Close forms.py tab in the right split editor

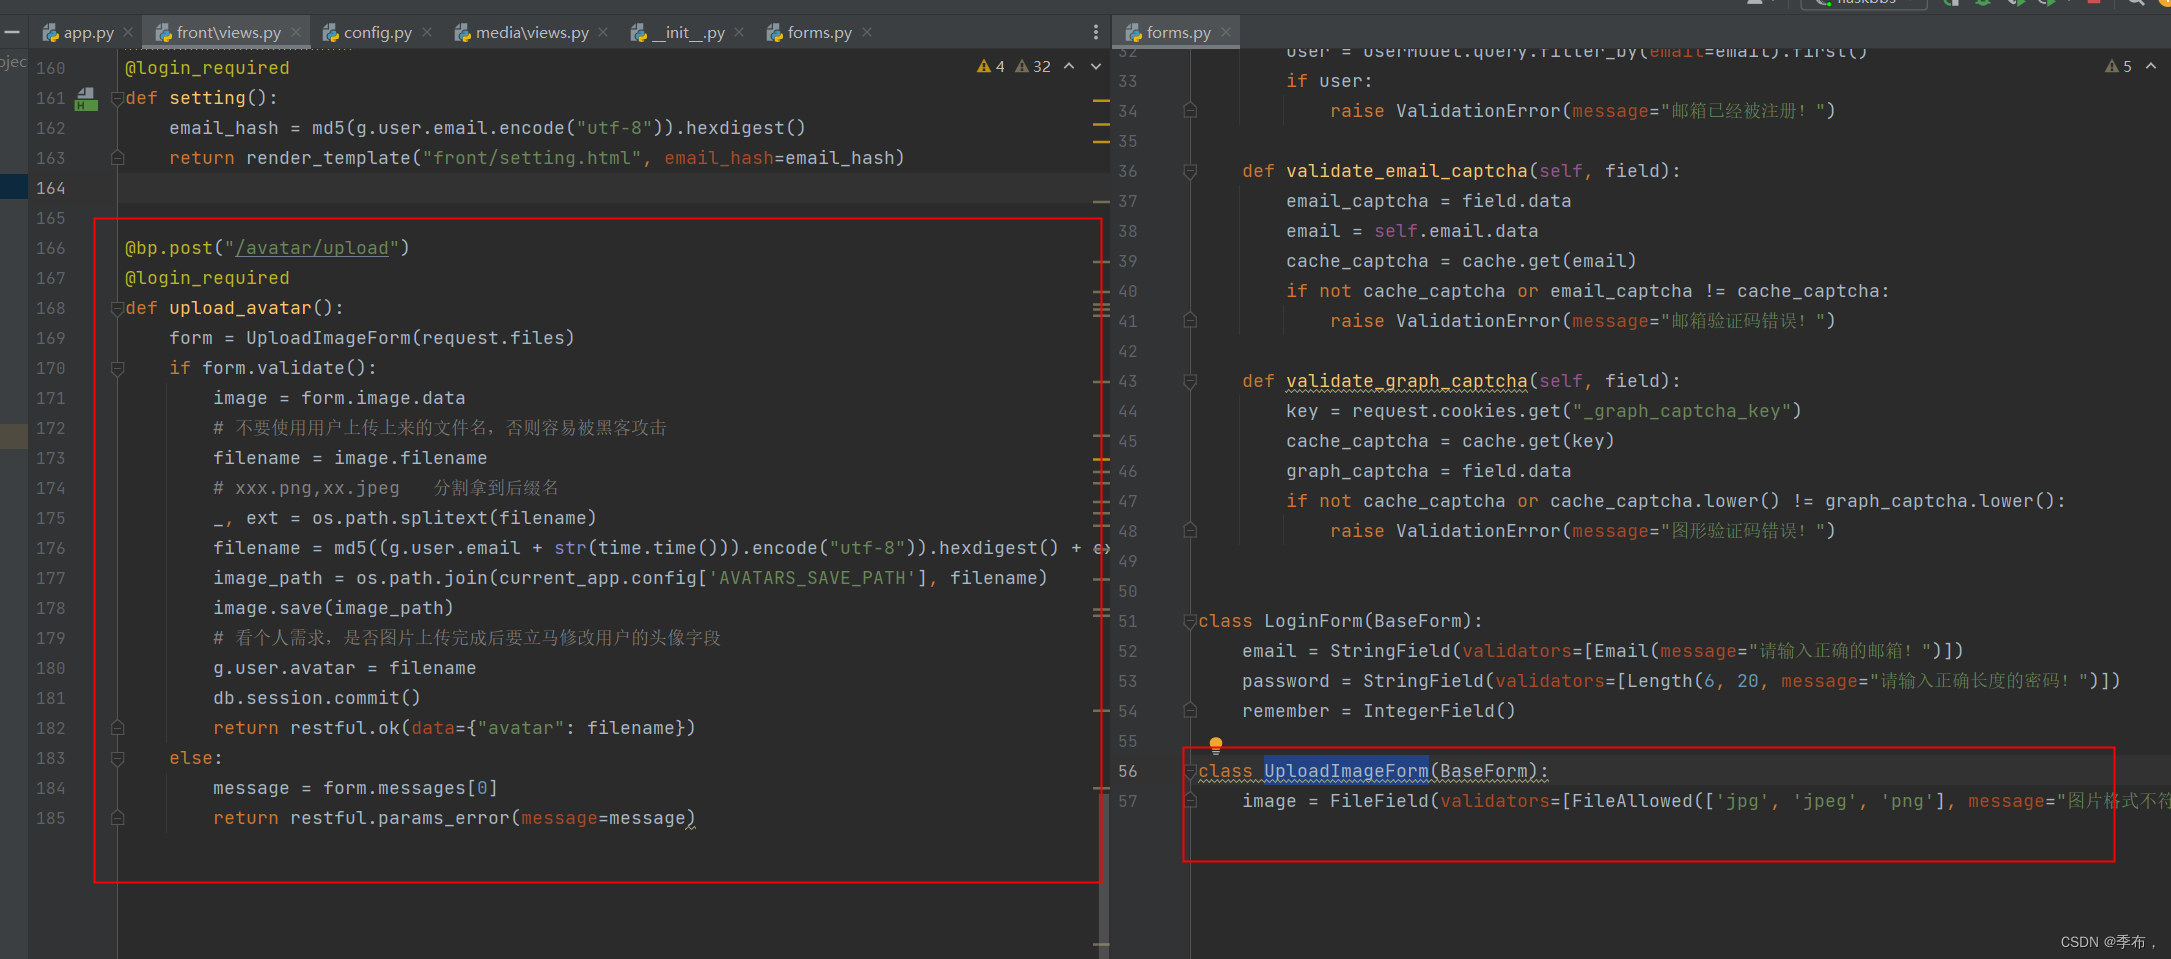point(1226,33)
